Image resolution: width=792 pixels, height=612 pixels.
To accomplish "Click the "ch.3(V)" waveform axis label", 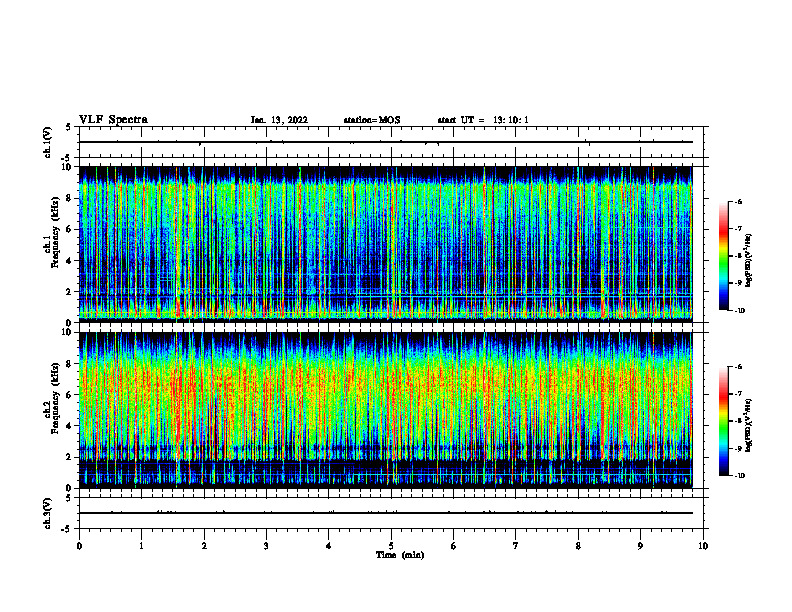I will [48, 513].
